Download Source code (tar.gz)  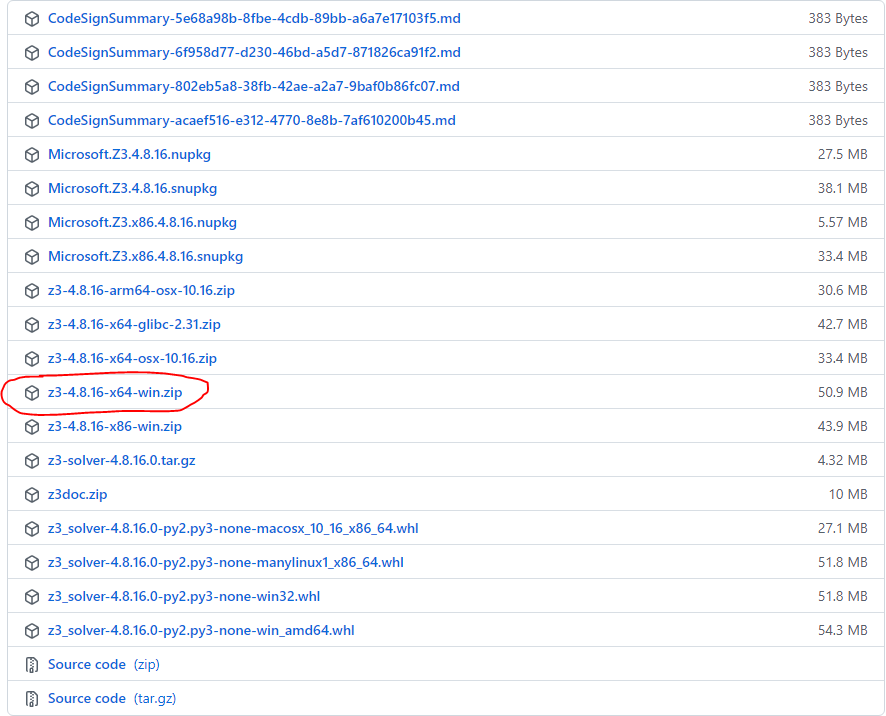pyautogui.click(x=112, y=698)
